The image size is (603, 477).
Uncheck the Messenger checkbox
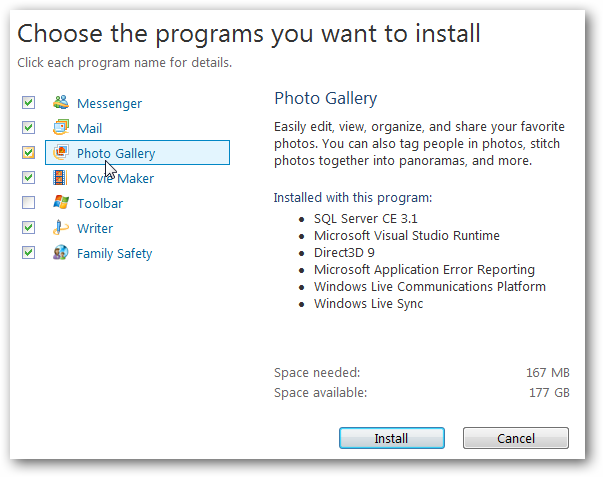[29, 103]
